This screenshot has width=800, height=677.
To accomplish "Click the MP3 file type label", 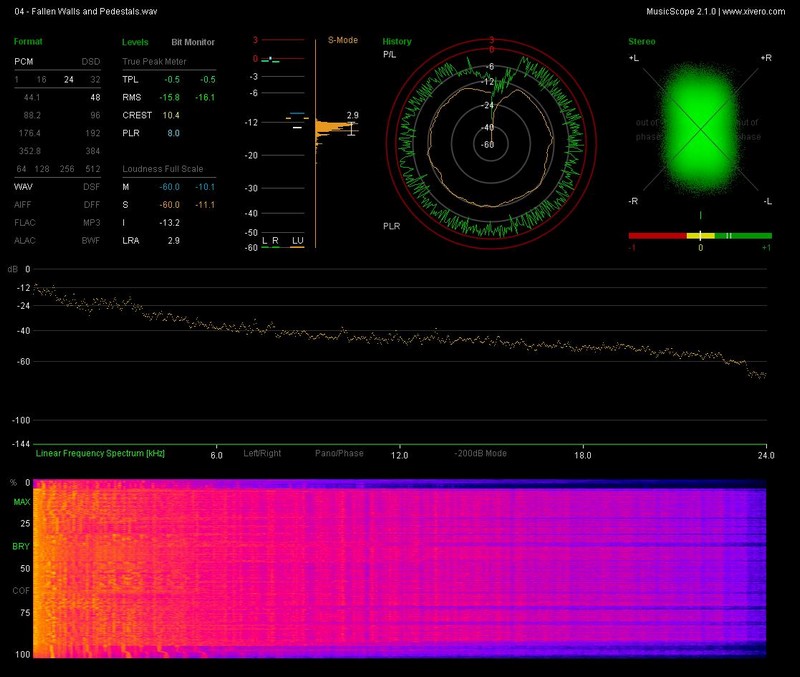I will [x=92, y=222].
